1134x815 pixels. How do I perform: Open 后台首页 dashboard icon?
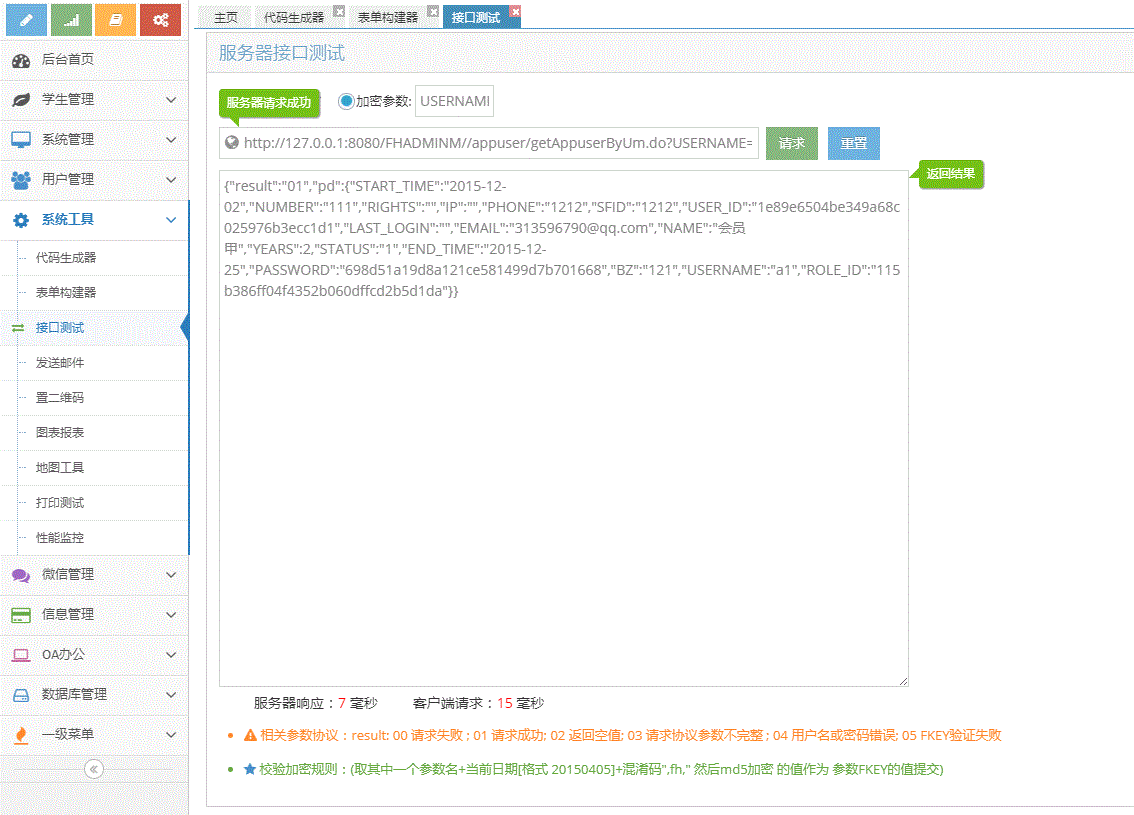click(x=21, y=60)
